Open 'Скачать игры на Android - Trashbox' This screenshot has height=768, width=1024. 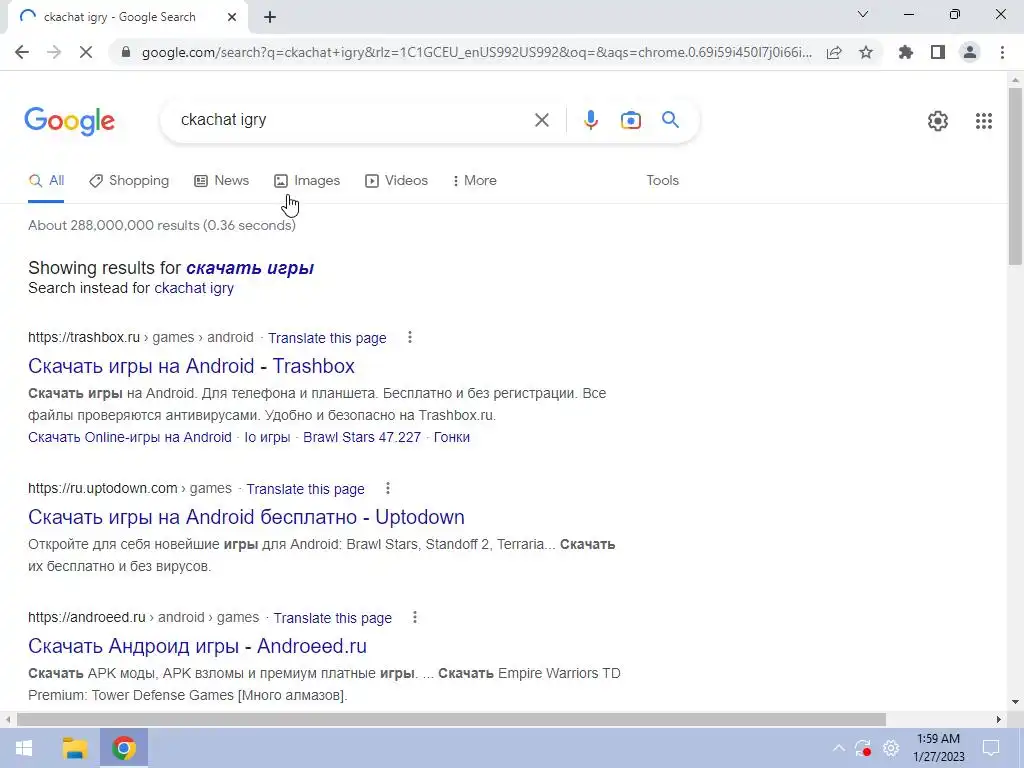[x=191, y=366]
